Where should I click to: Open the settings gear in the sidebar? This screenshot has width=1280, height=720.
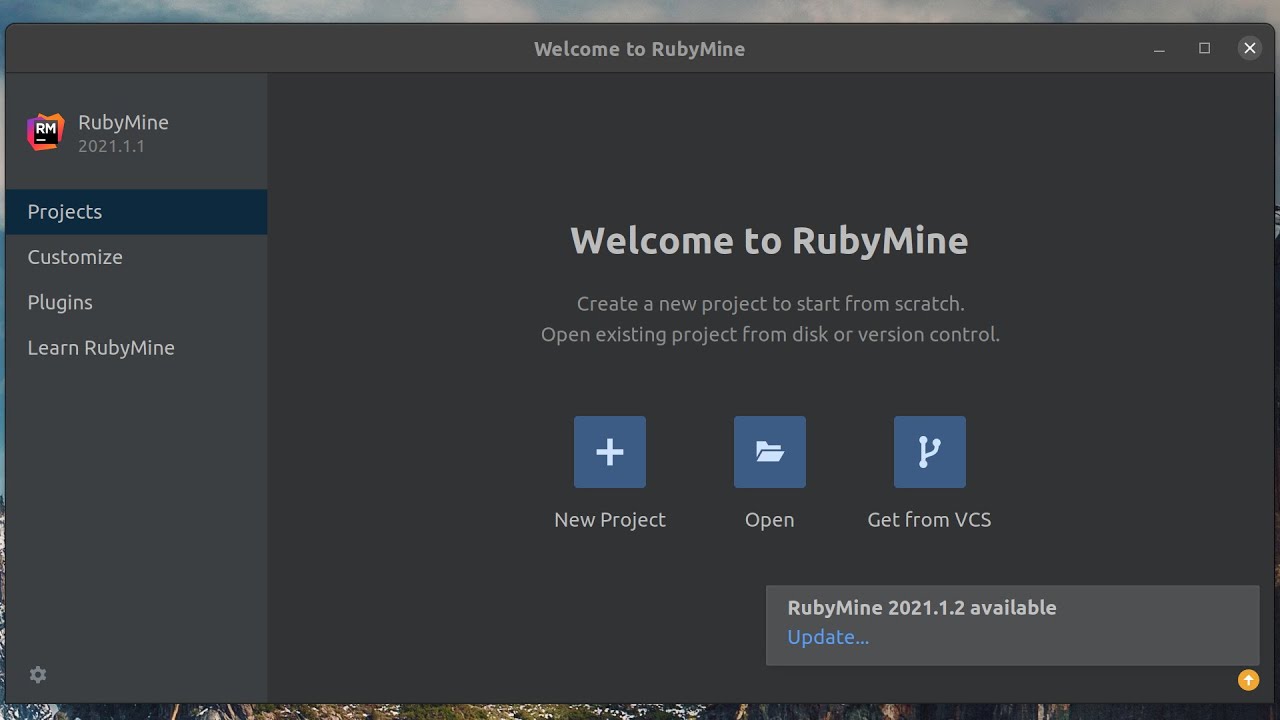coord(38,675)
